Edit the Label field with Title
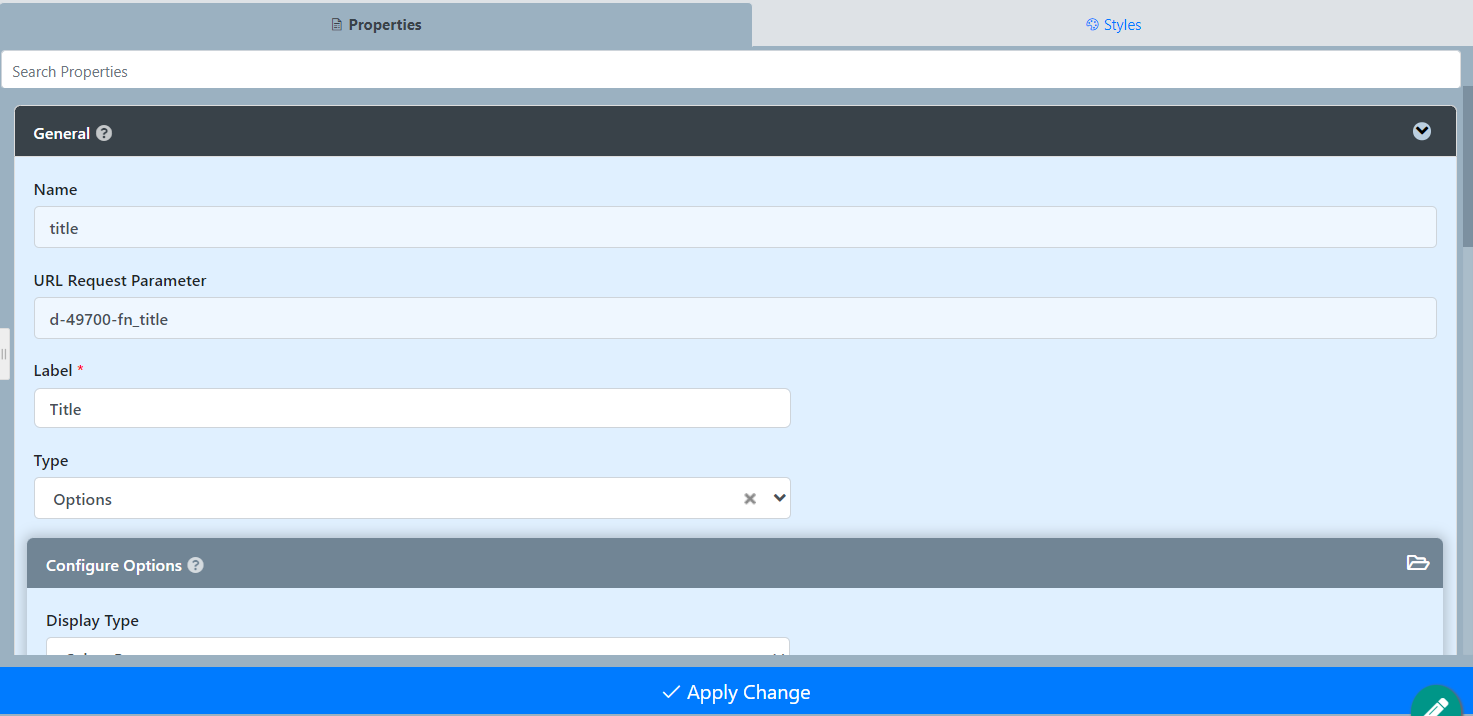The height and width of the screenshot is (716, 1473). 412,408
